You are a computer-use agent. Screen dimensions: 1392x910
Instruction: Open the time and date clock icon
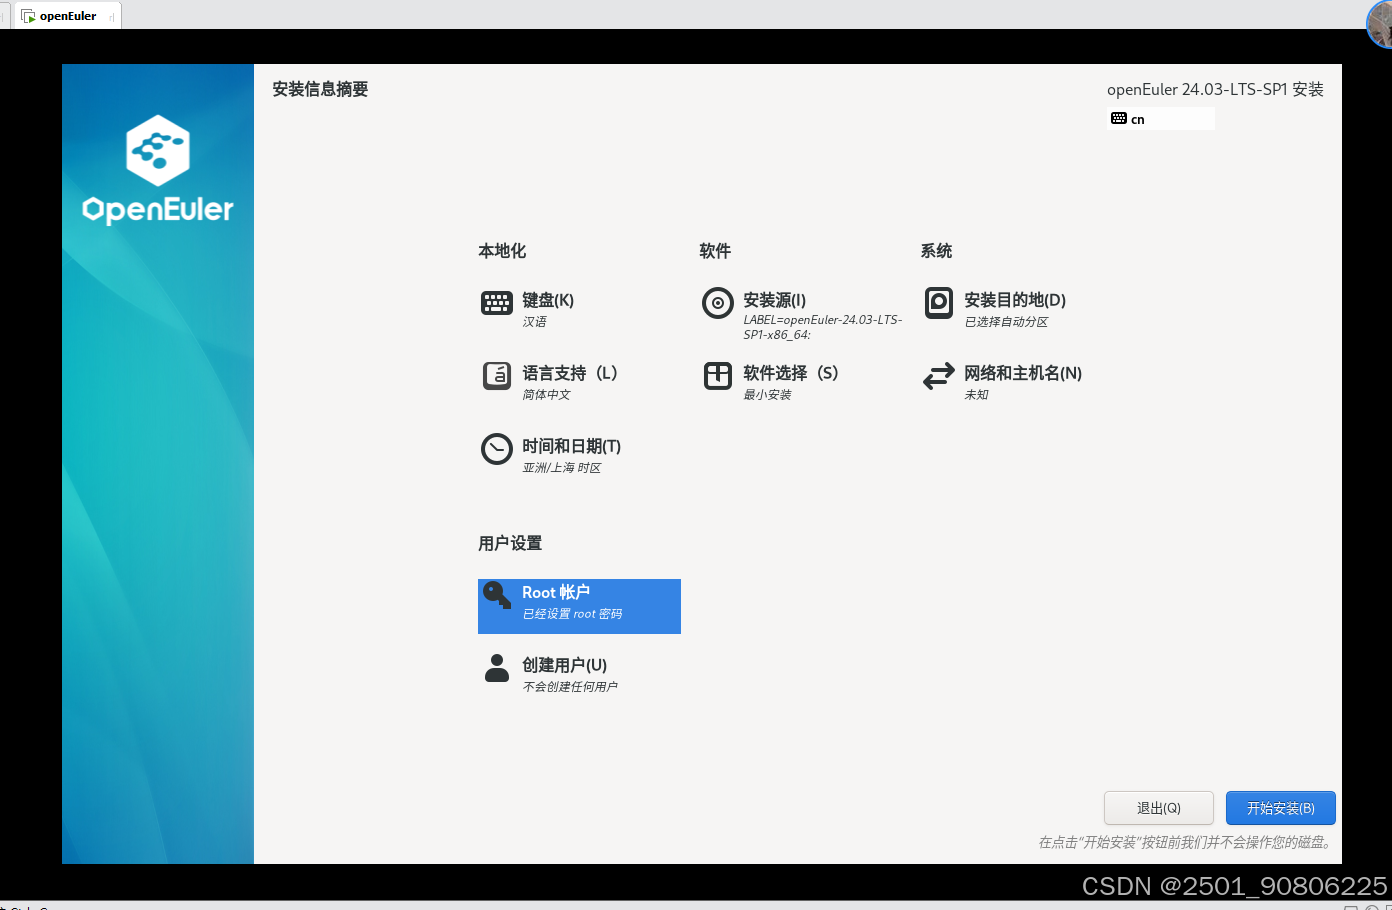coord(497,449)
